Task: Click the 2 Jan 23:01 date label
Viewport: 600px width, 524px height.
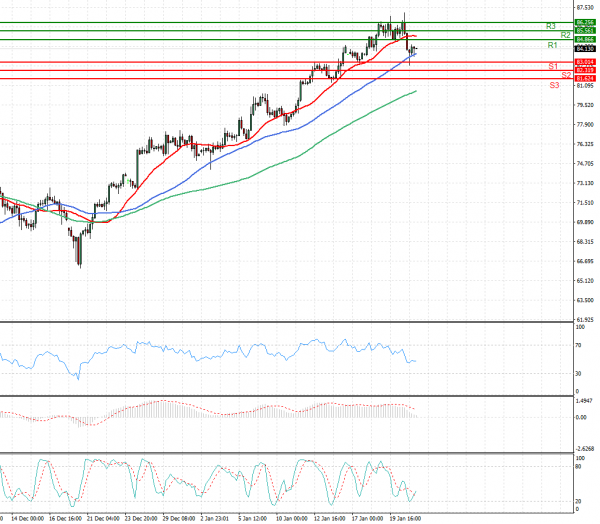Action: pos(215,519)
